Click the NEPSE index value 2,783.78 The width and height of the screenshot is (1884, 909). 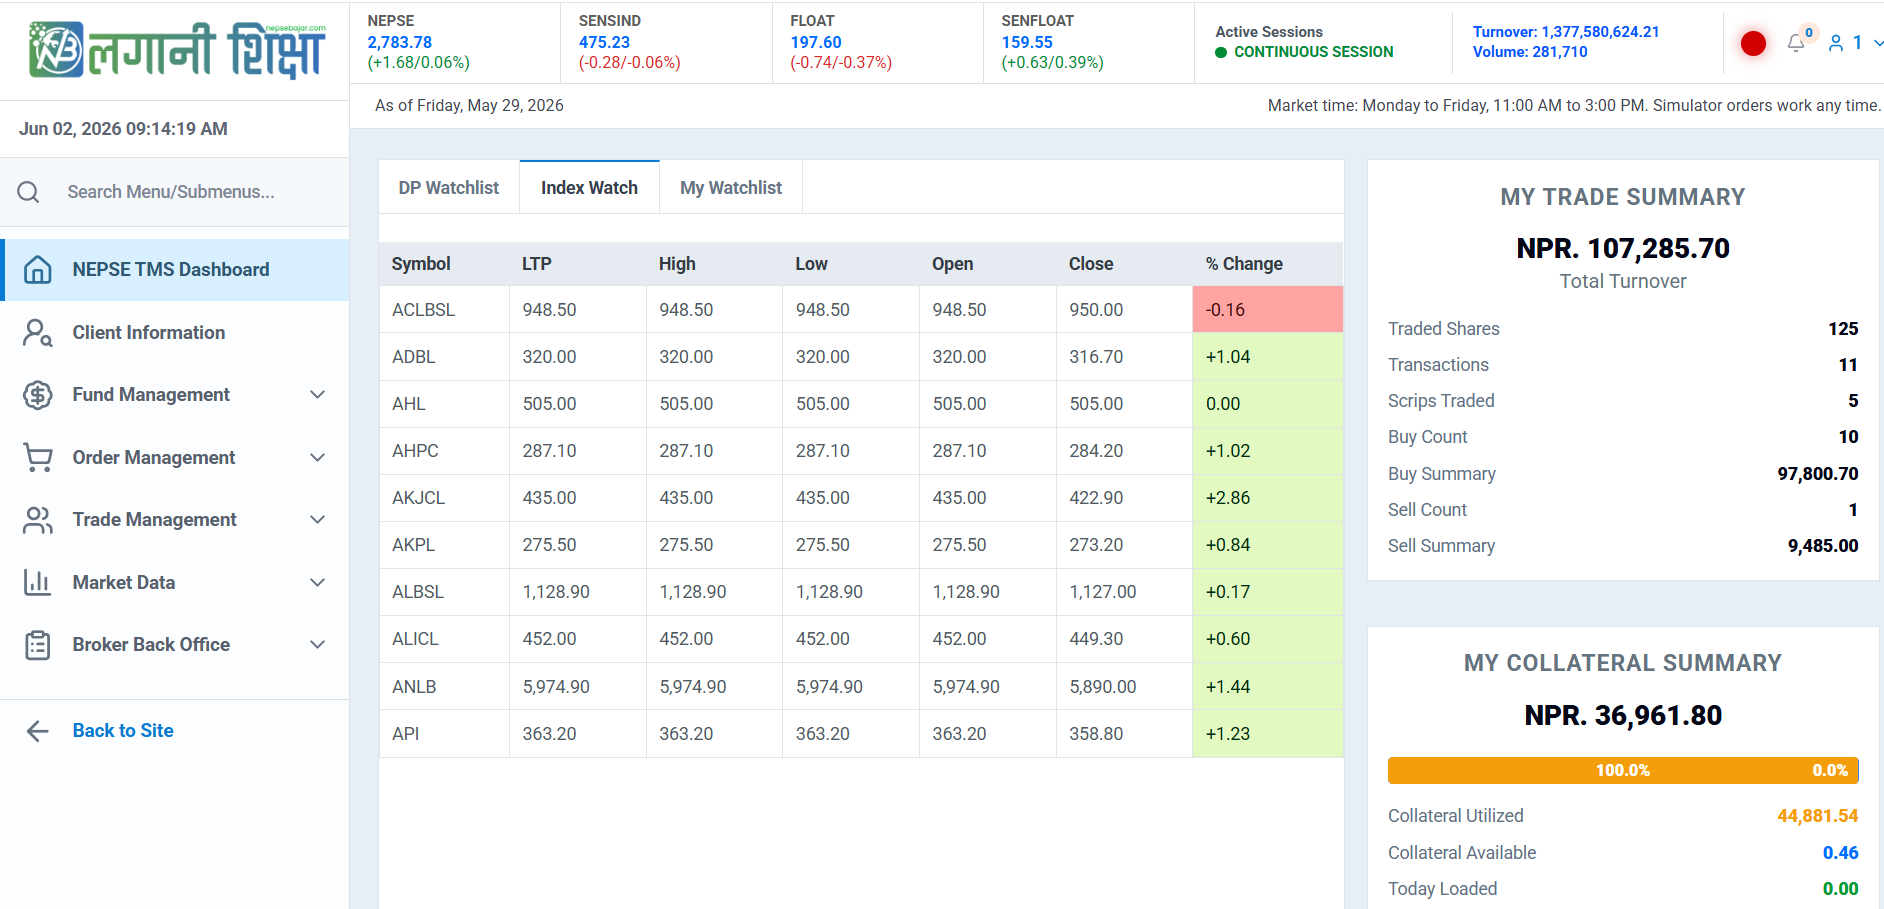(x=400, y=42)
